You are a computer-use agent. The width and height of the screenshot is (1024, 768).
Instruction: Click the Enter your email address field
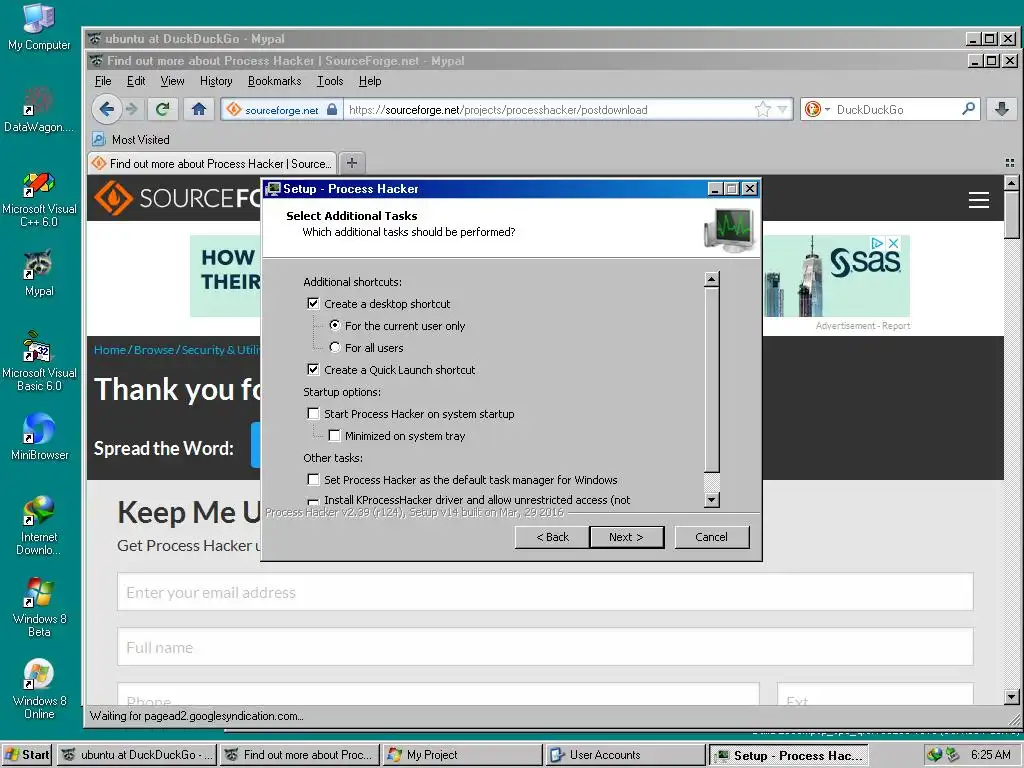(x=545, y=592)
